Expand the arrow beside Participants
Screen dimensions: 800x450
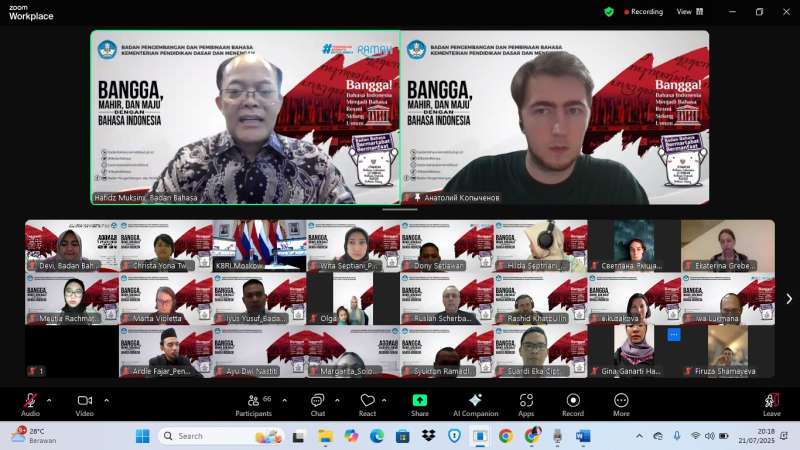coord(284,399)
